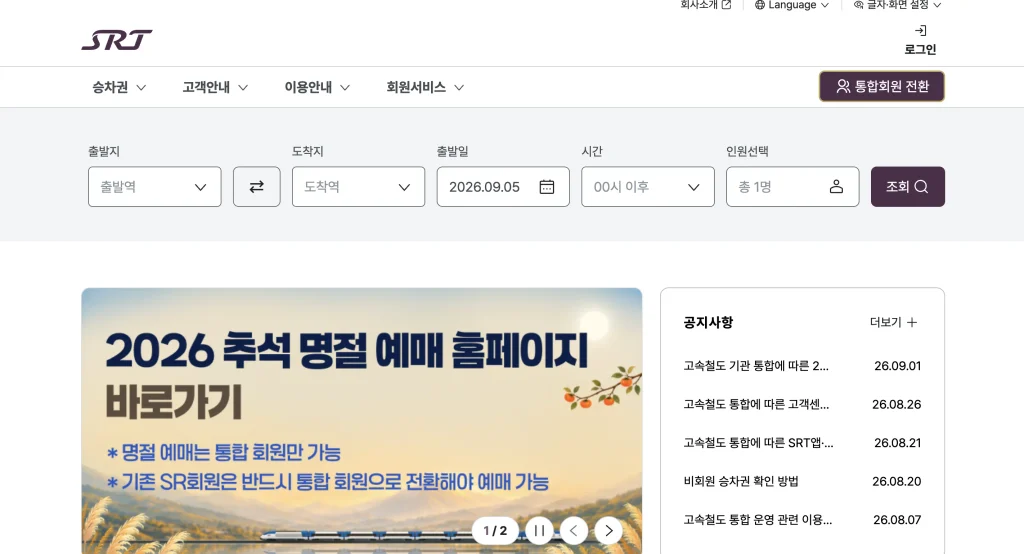The height and width of the screenshot is (554, 1024).
Task: Open notice 고속철도 기관 통합에 따른 2...
Action: [756, 366]
